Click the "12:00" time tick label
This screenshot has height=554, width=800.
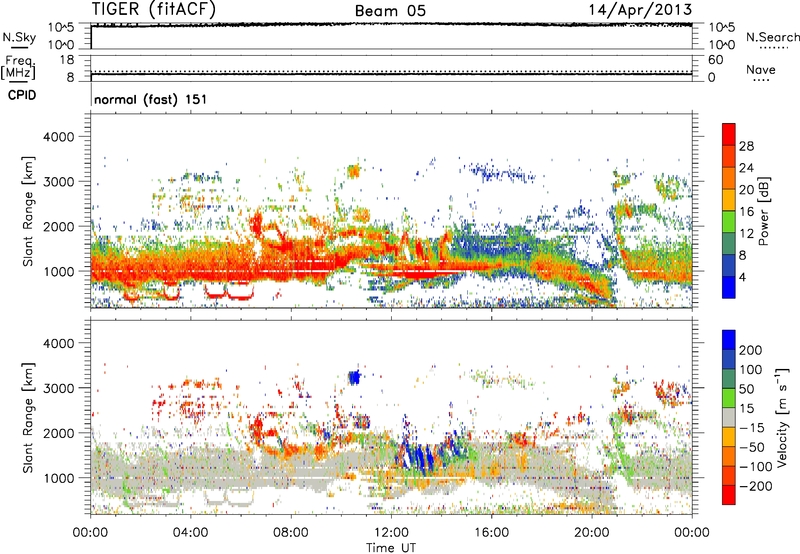pos(391,533)
